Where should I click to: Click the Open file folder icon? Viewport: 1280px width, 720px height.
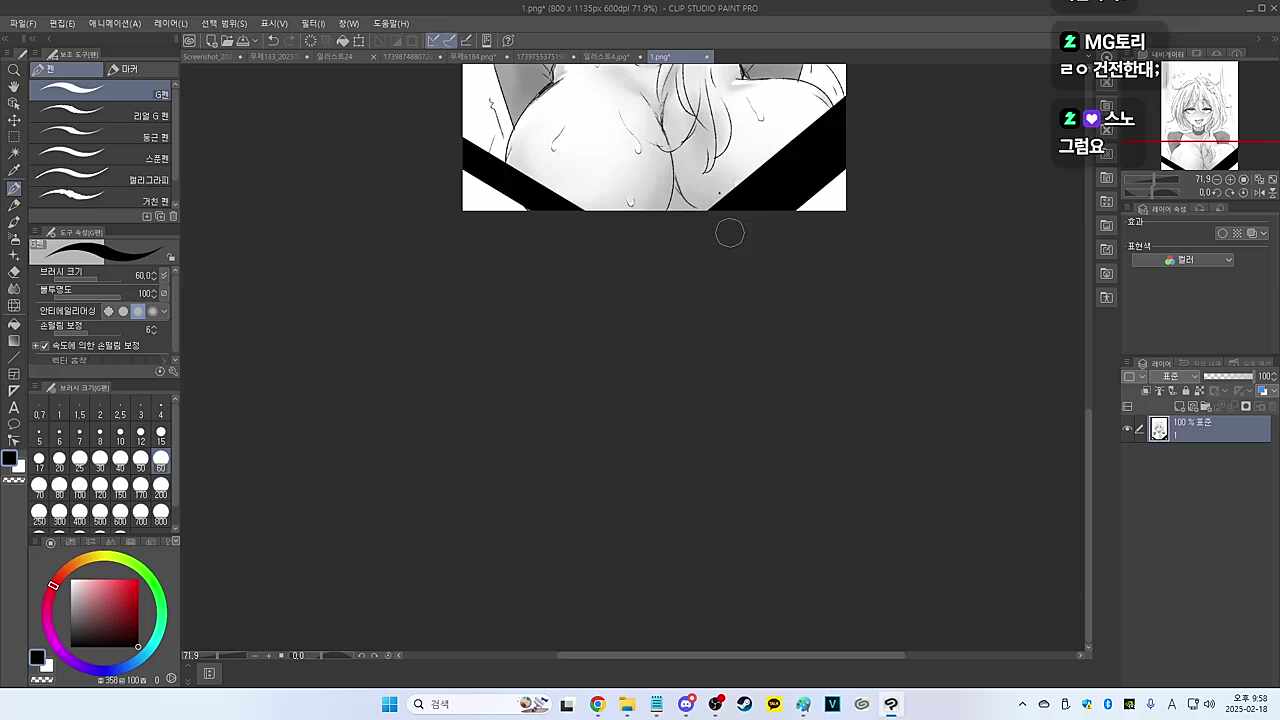point(227,41)
